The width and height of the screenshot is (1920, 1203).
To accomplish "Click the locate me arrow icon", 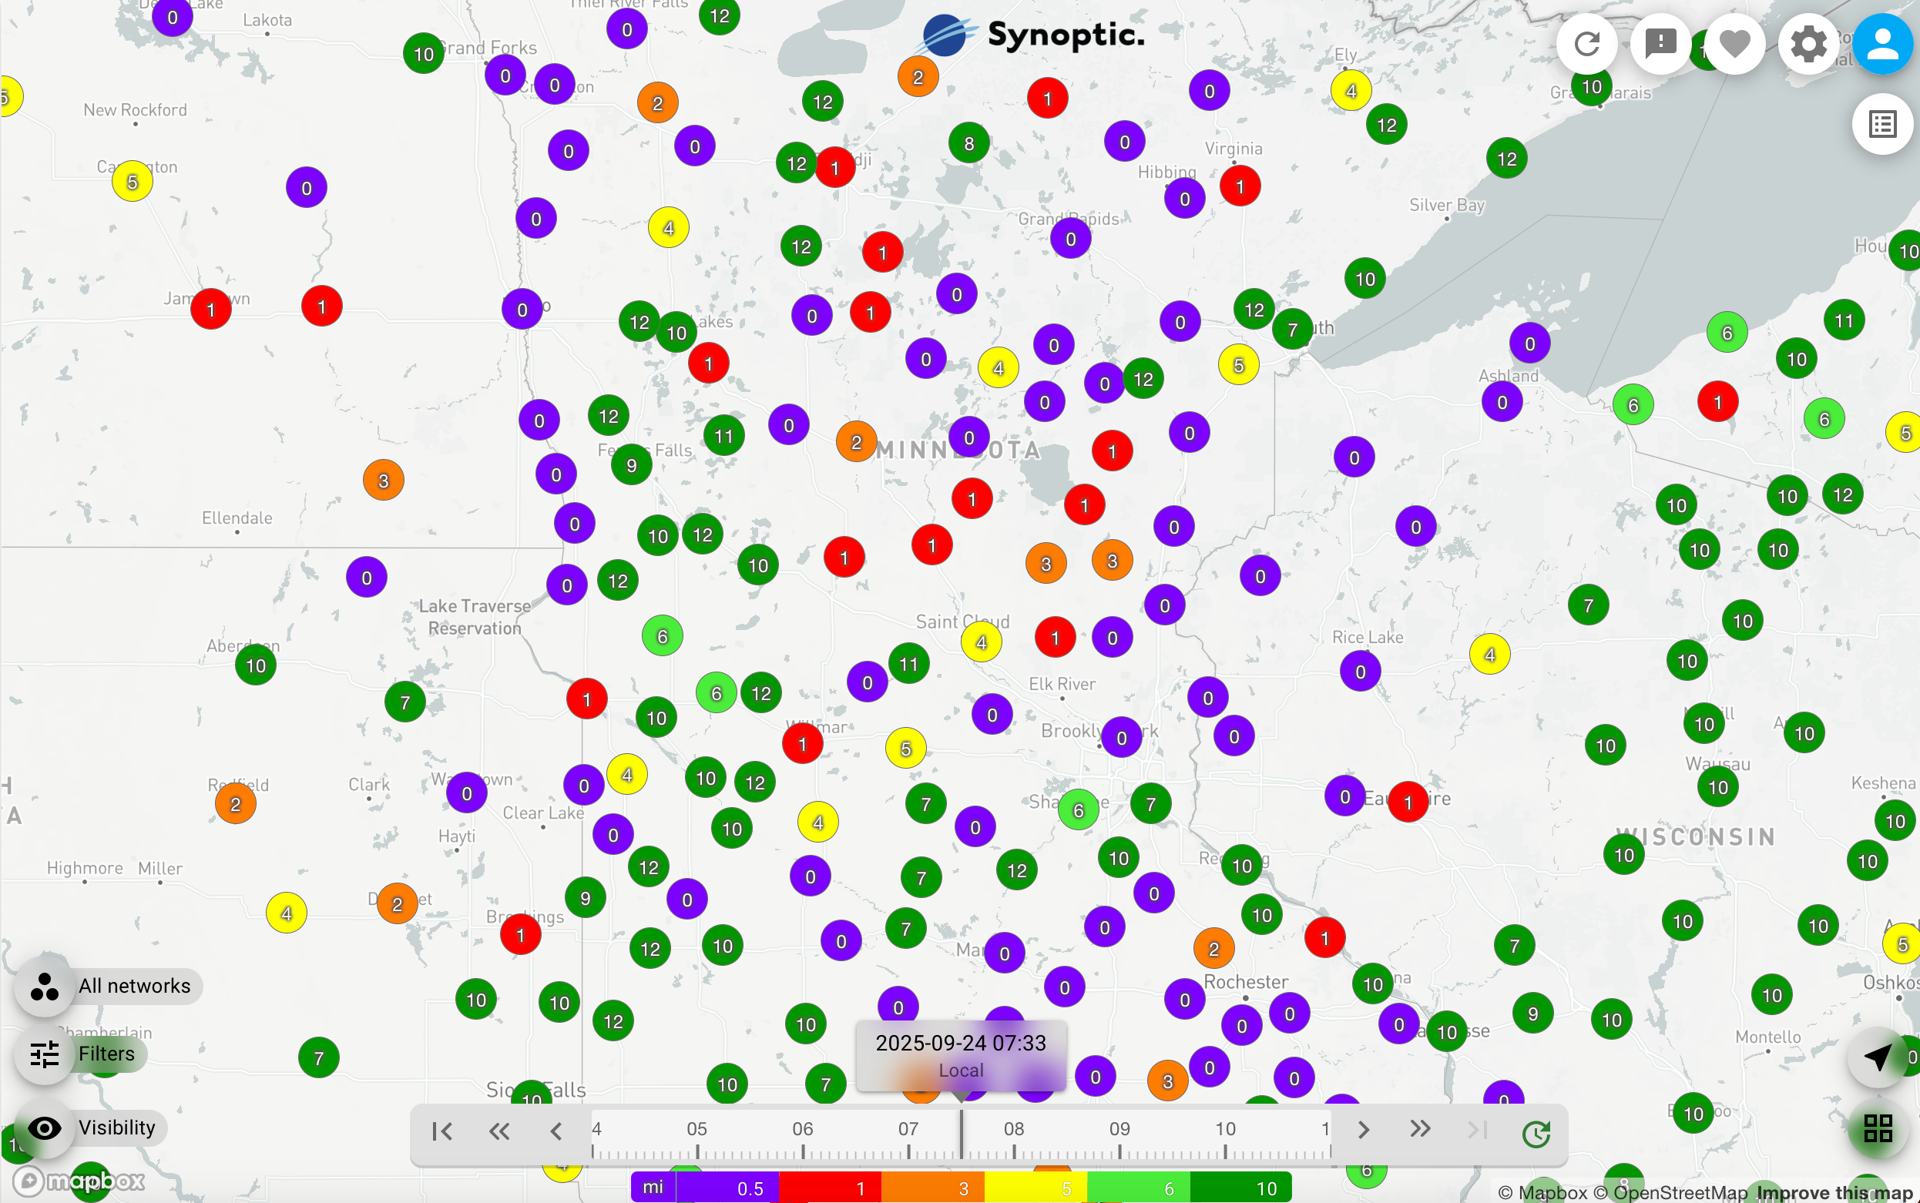I will pyautogui.click(x=1878, y=1057).
